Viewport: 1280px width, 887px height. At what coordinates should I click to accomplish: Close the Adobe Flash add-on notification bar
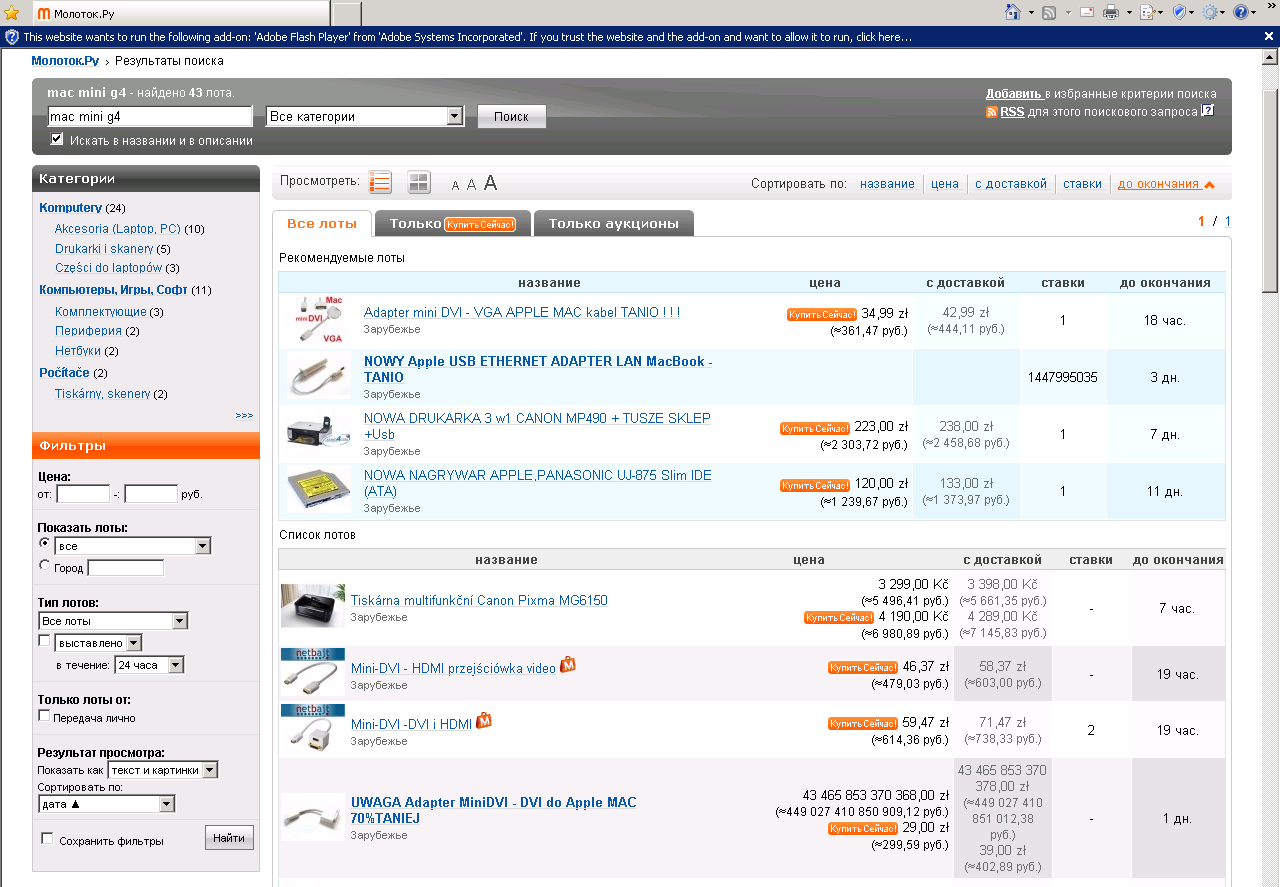(x=1269, y=36)
